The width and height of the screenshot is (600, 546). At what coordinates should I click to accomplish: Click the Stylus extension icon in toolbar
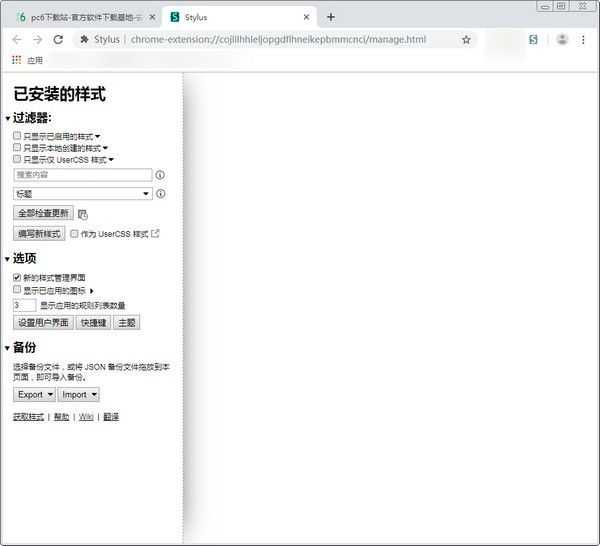click(x=533, y=39)
